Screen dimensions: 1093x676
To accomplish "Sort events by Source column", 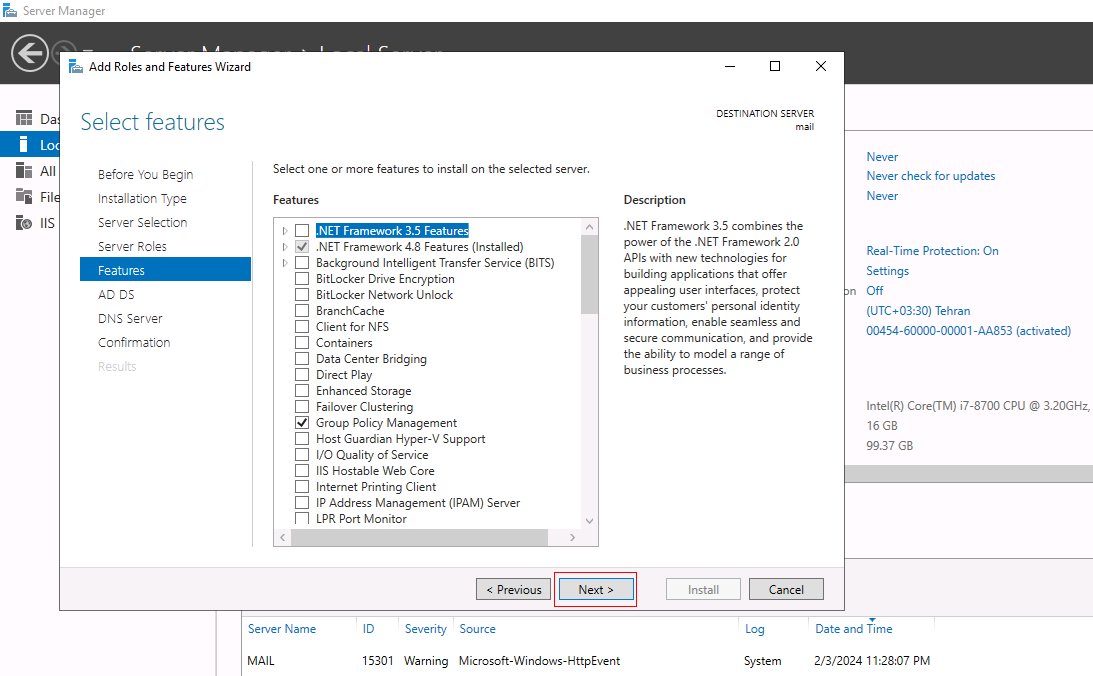I will pos(477,629).
